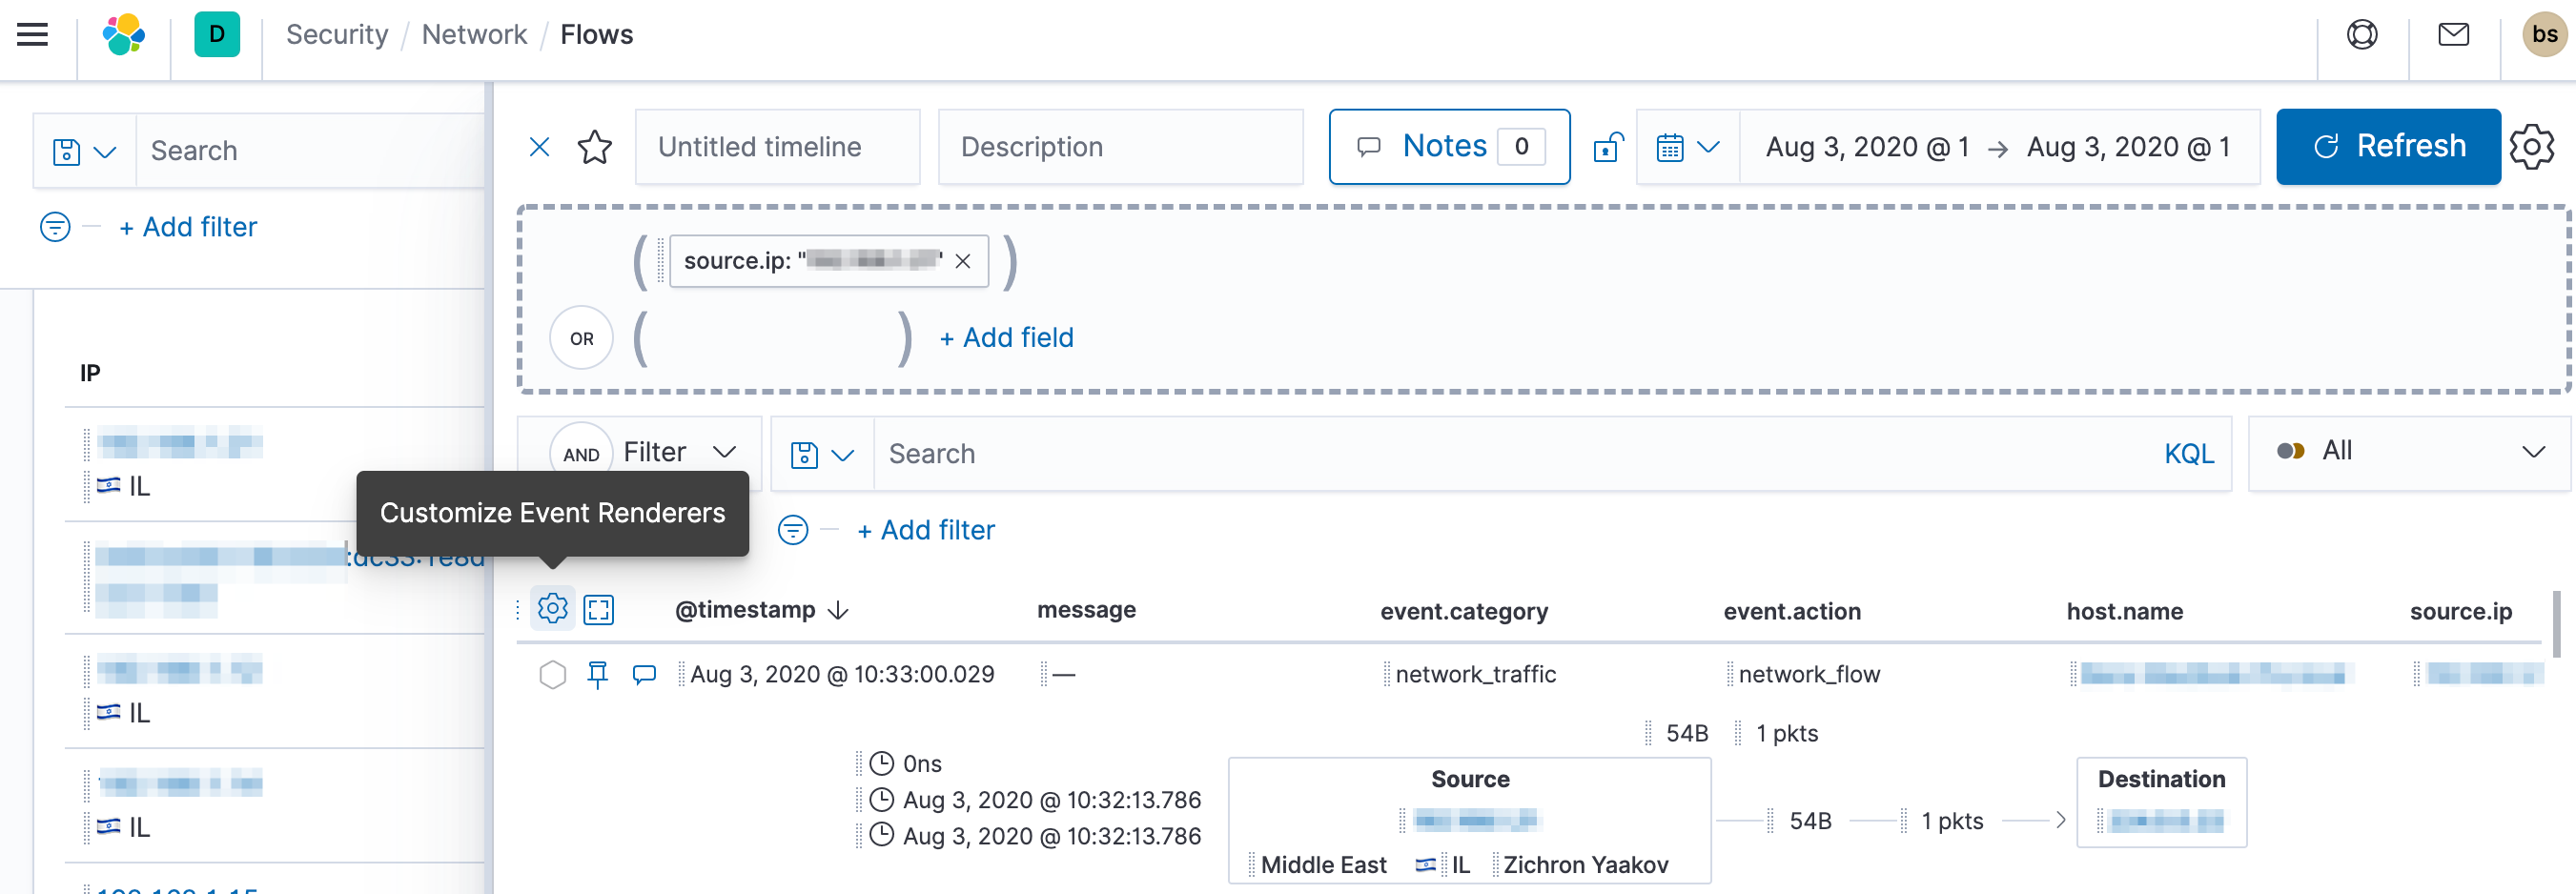The image size is (2576, 894).
Task: Click the Add field link
Action: (x=1005, y=338)
